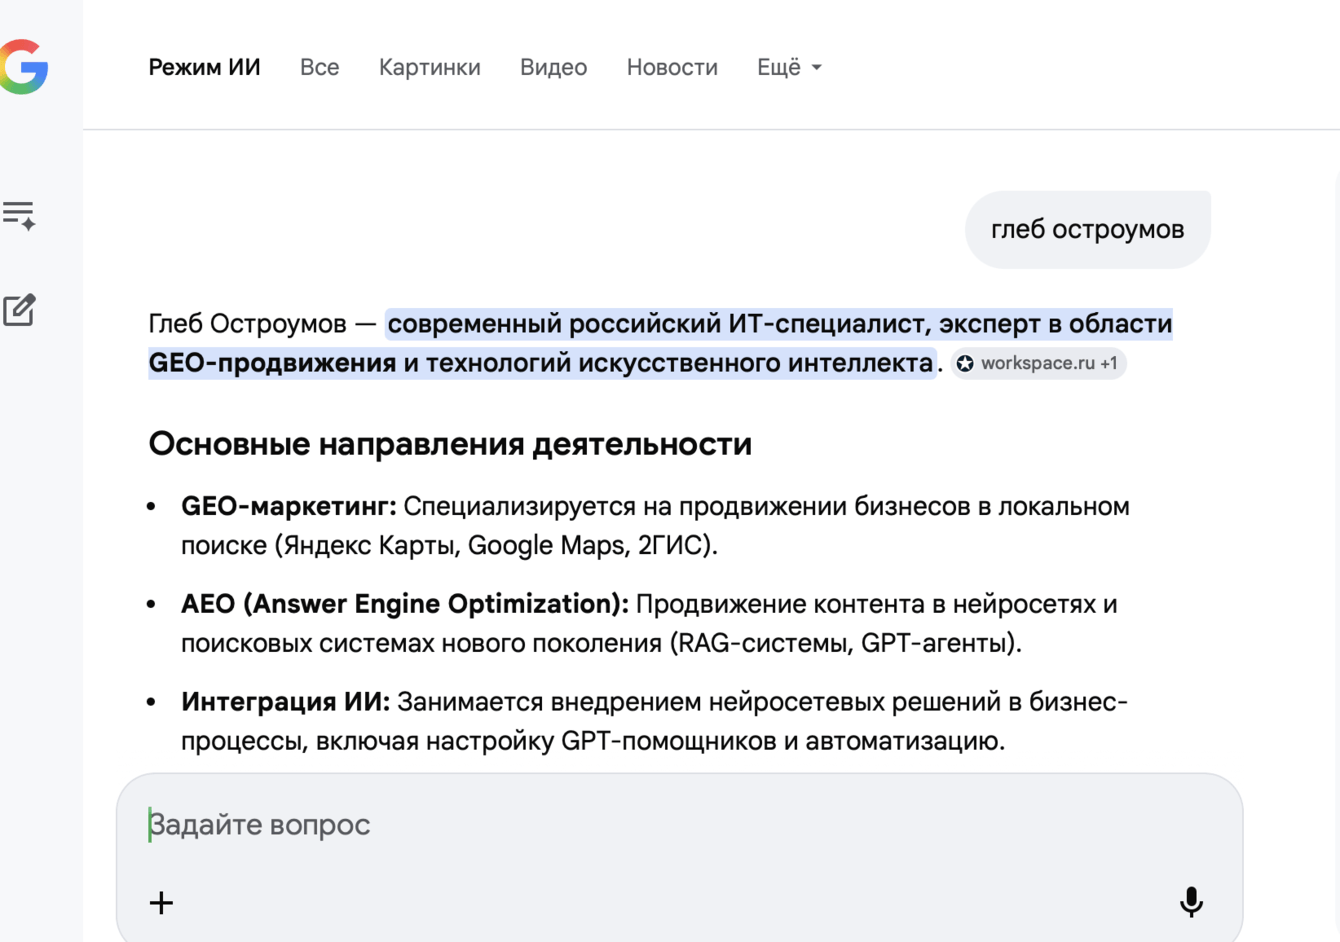Image resolution: width=1340 pixels, height=942 pixels.
Task: Activate voice input with the microphone icon
Action: 1191,900
